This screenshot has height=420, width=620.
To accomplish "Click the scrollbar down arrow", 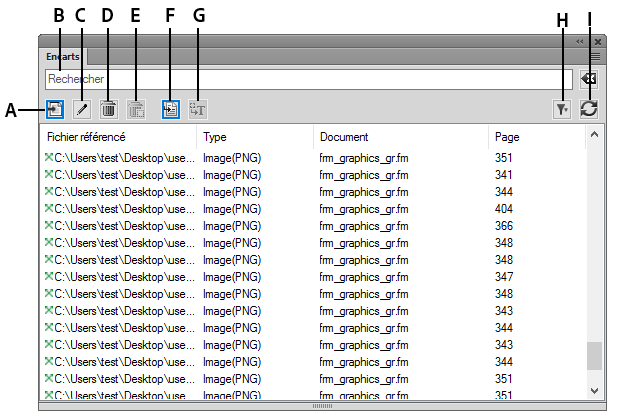I will tap(595, 390).
